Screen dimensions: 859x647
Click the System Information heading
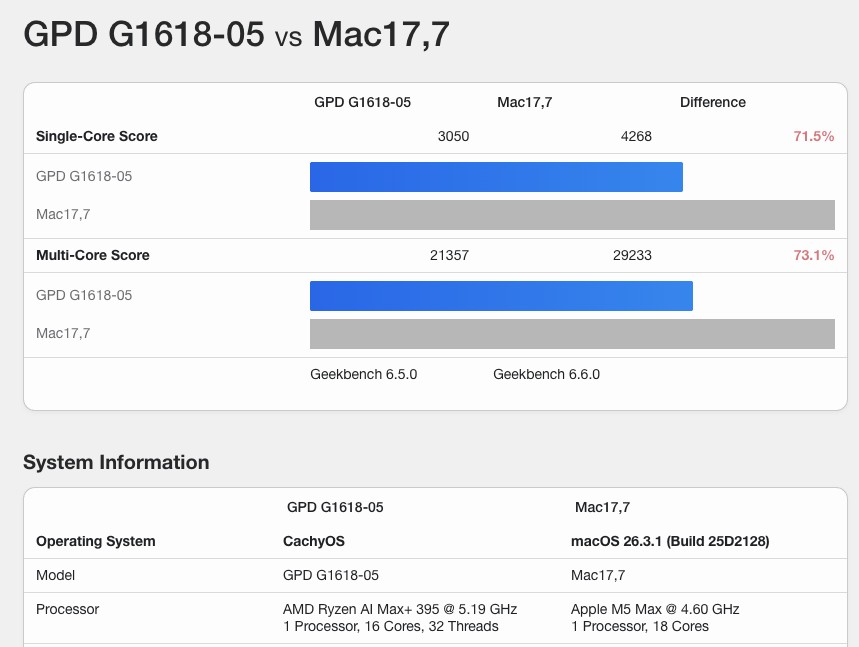coord(116,462)
